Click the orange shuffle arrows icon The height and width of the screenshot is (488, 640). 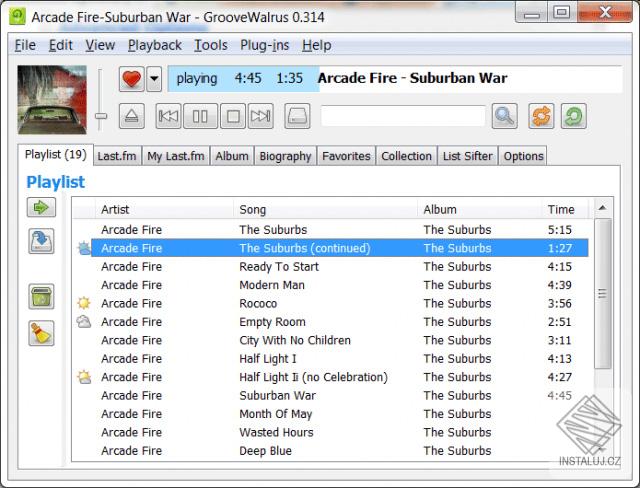(541, 116)
